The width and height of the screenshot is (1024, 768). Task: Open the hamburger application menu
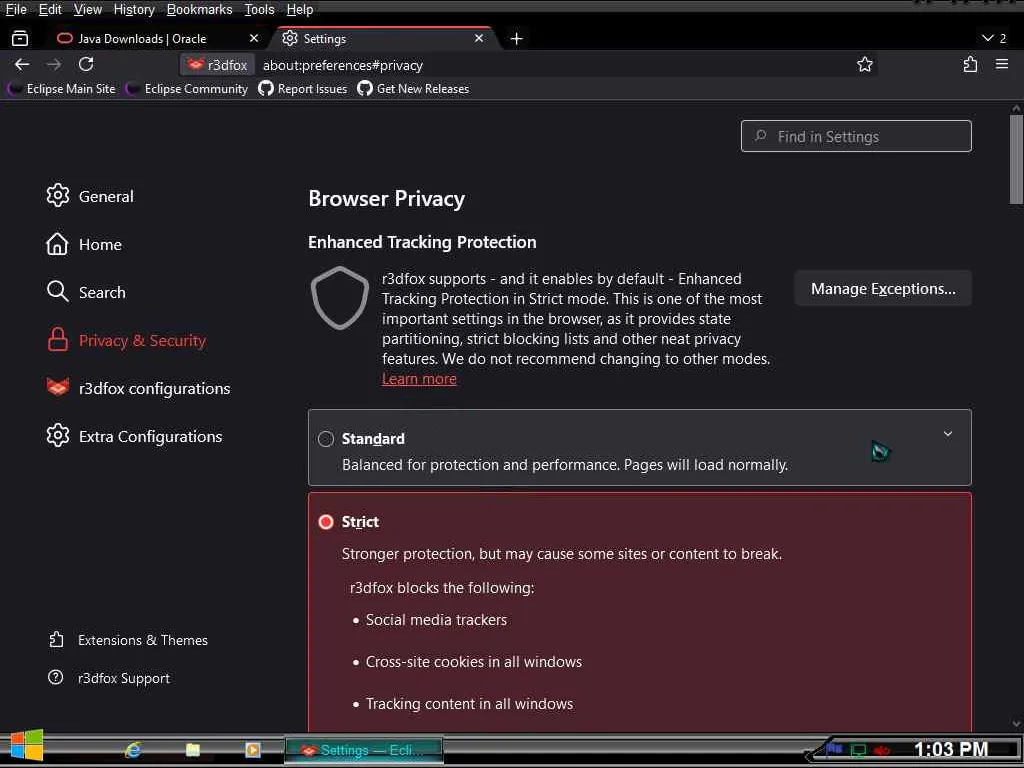coord(1002,64)
